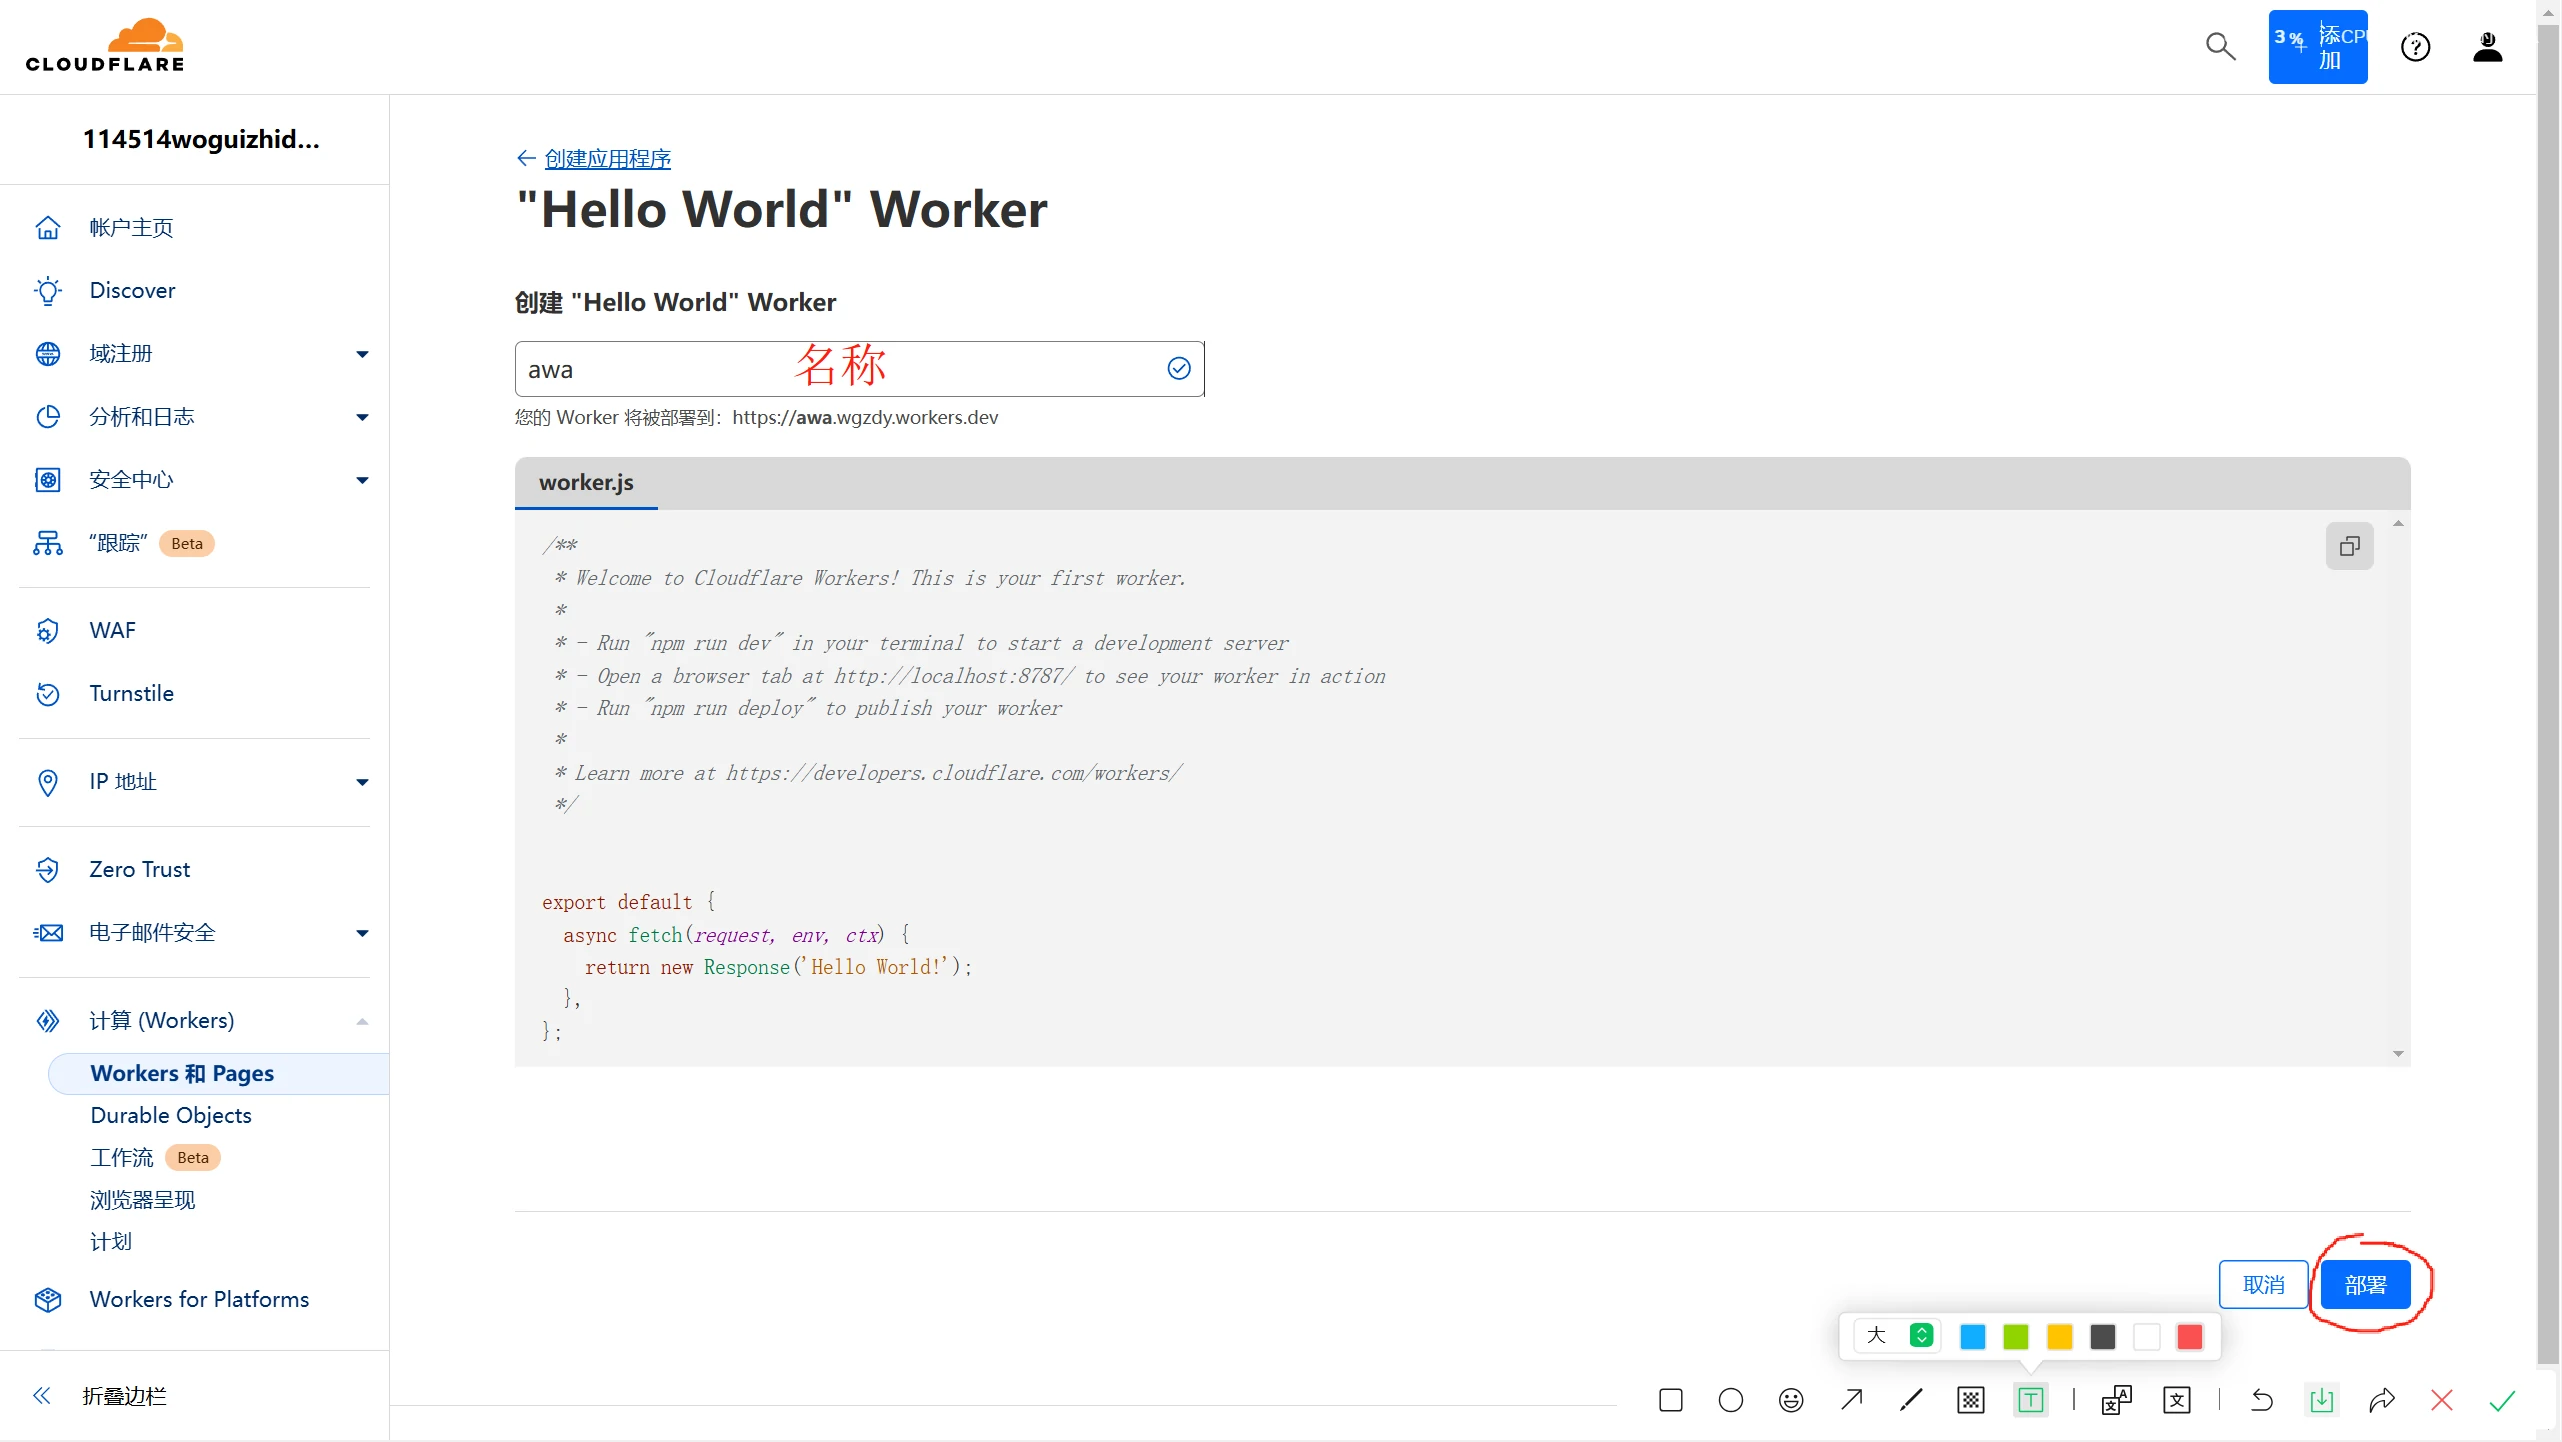Save screenshot with download icon

[x=2321, y=1400]
